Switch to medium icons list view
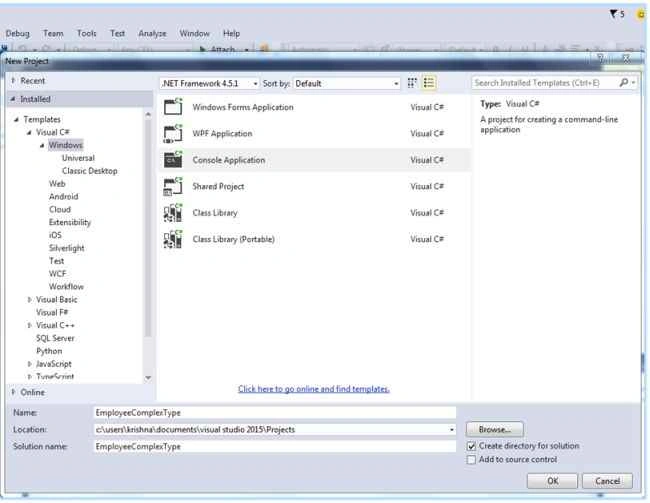This screenshot has height=503, width=650. point(429,83)
